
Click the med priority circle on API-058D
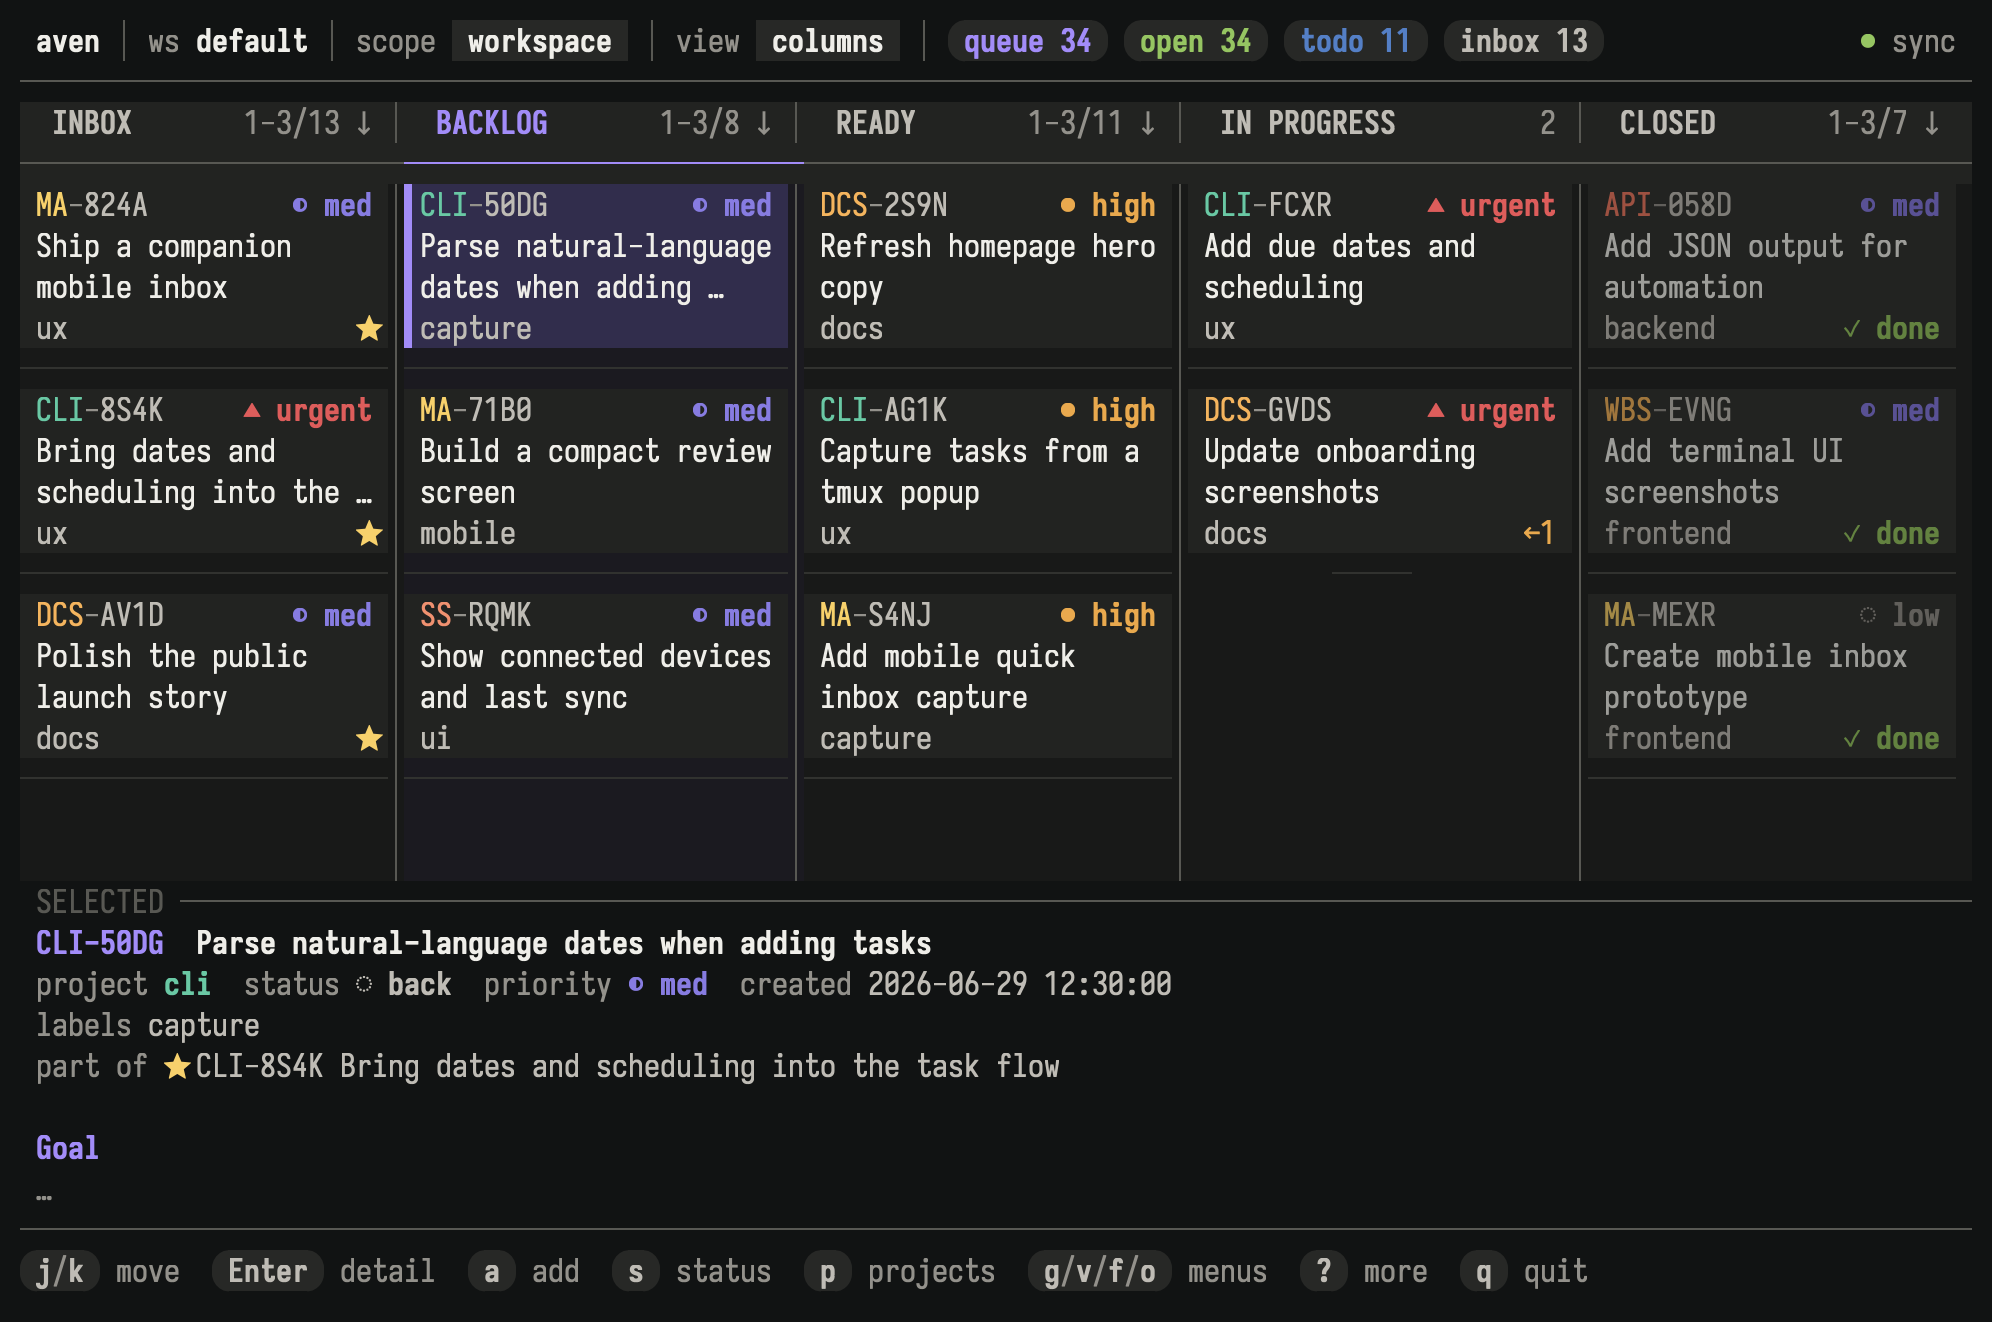point(1868,205)
